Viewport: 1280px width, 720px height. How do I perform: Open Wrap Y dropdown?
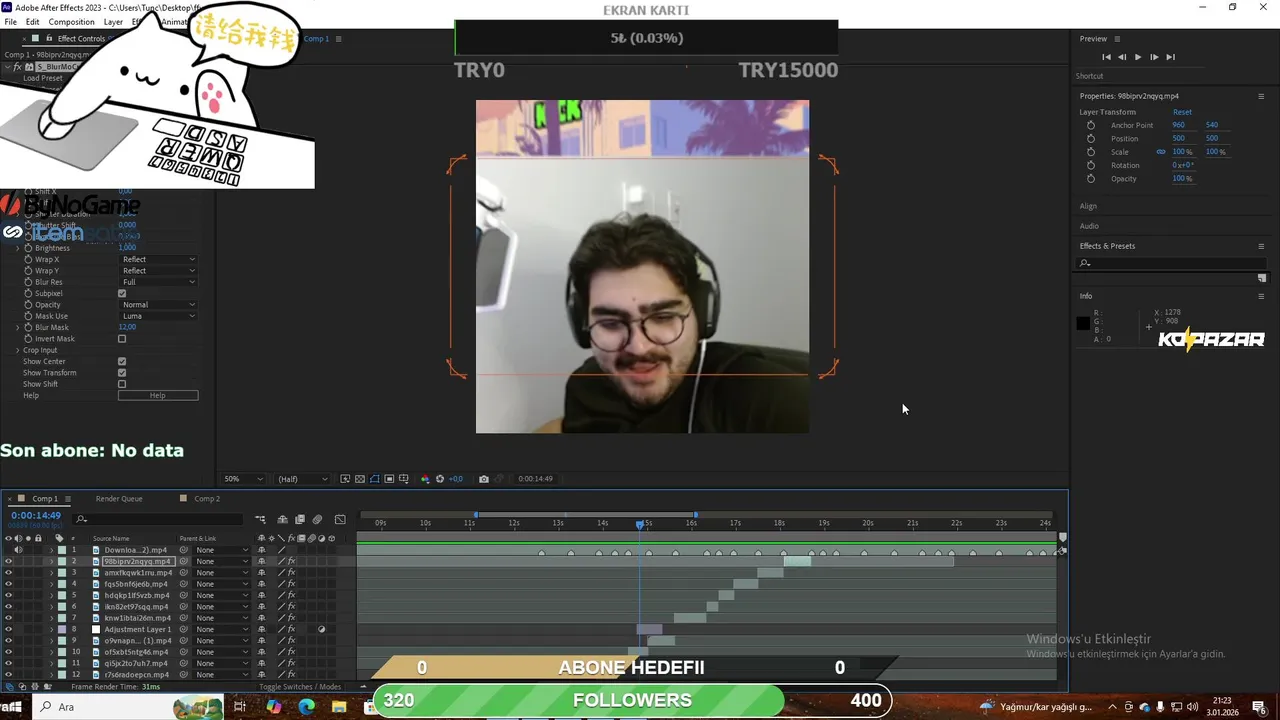point(158,271)
